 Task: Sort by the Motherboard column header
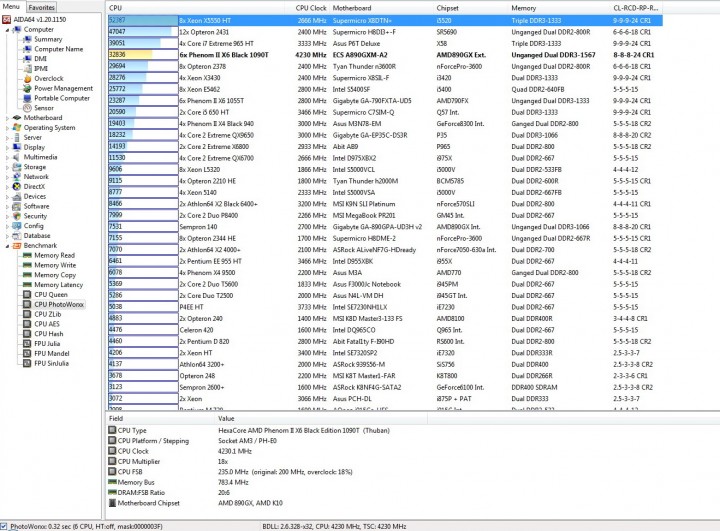pos(381,8)
